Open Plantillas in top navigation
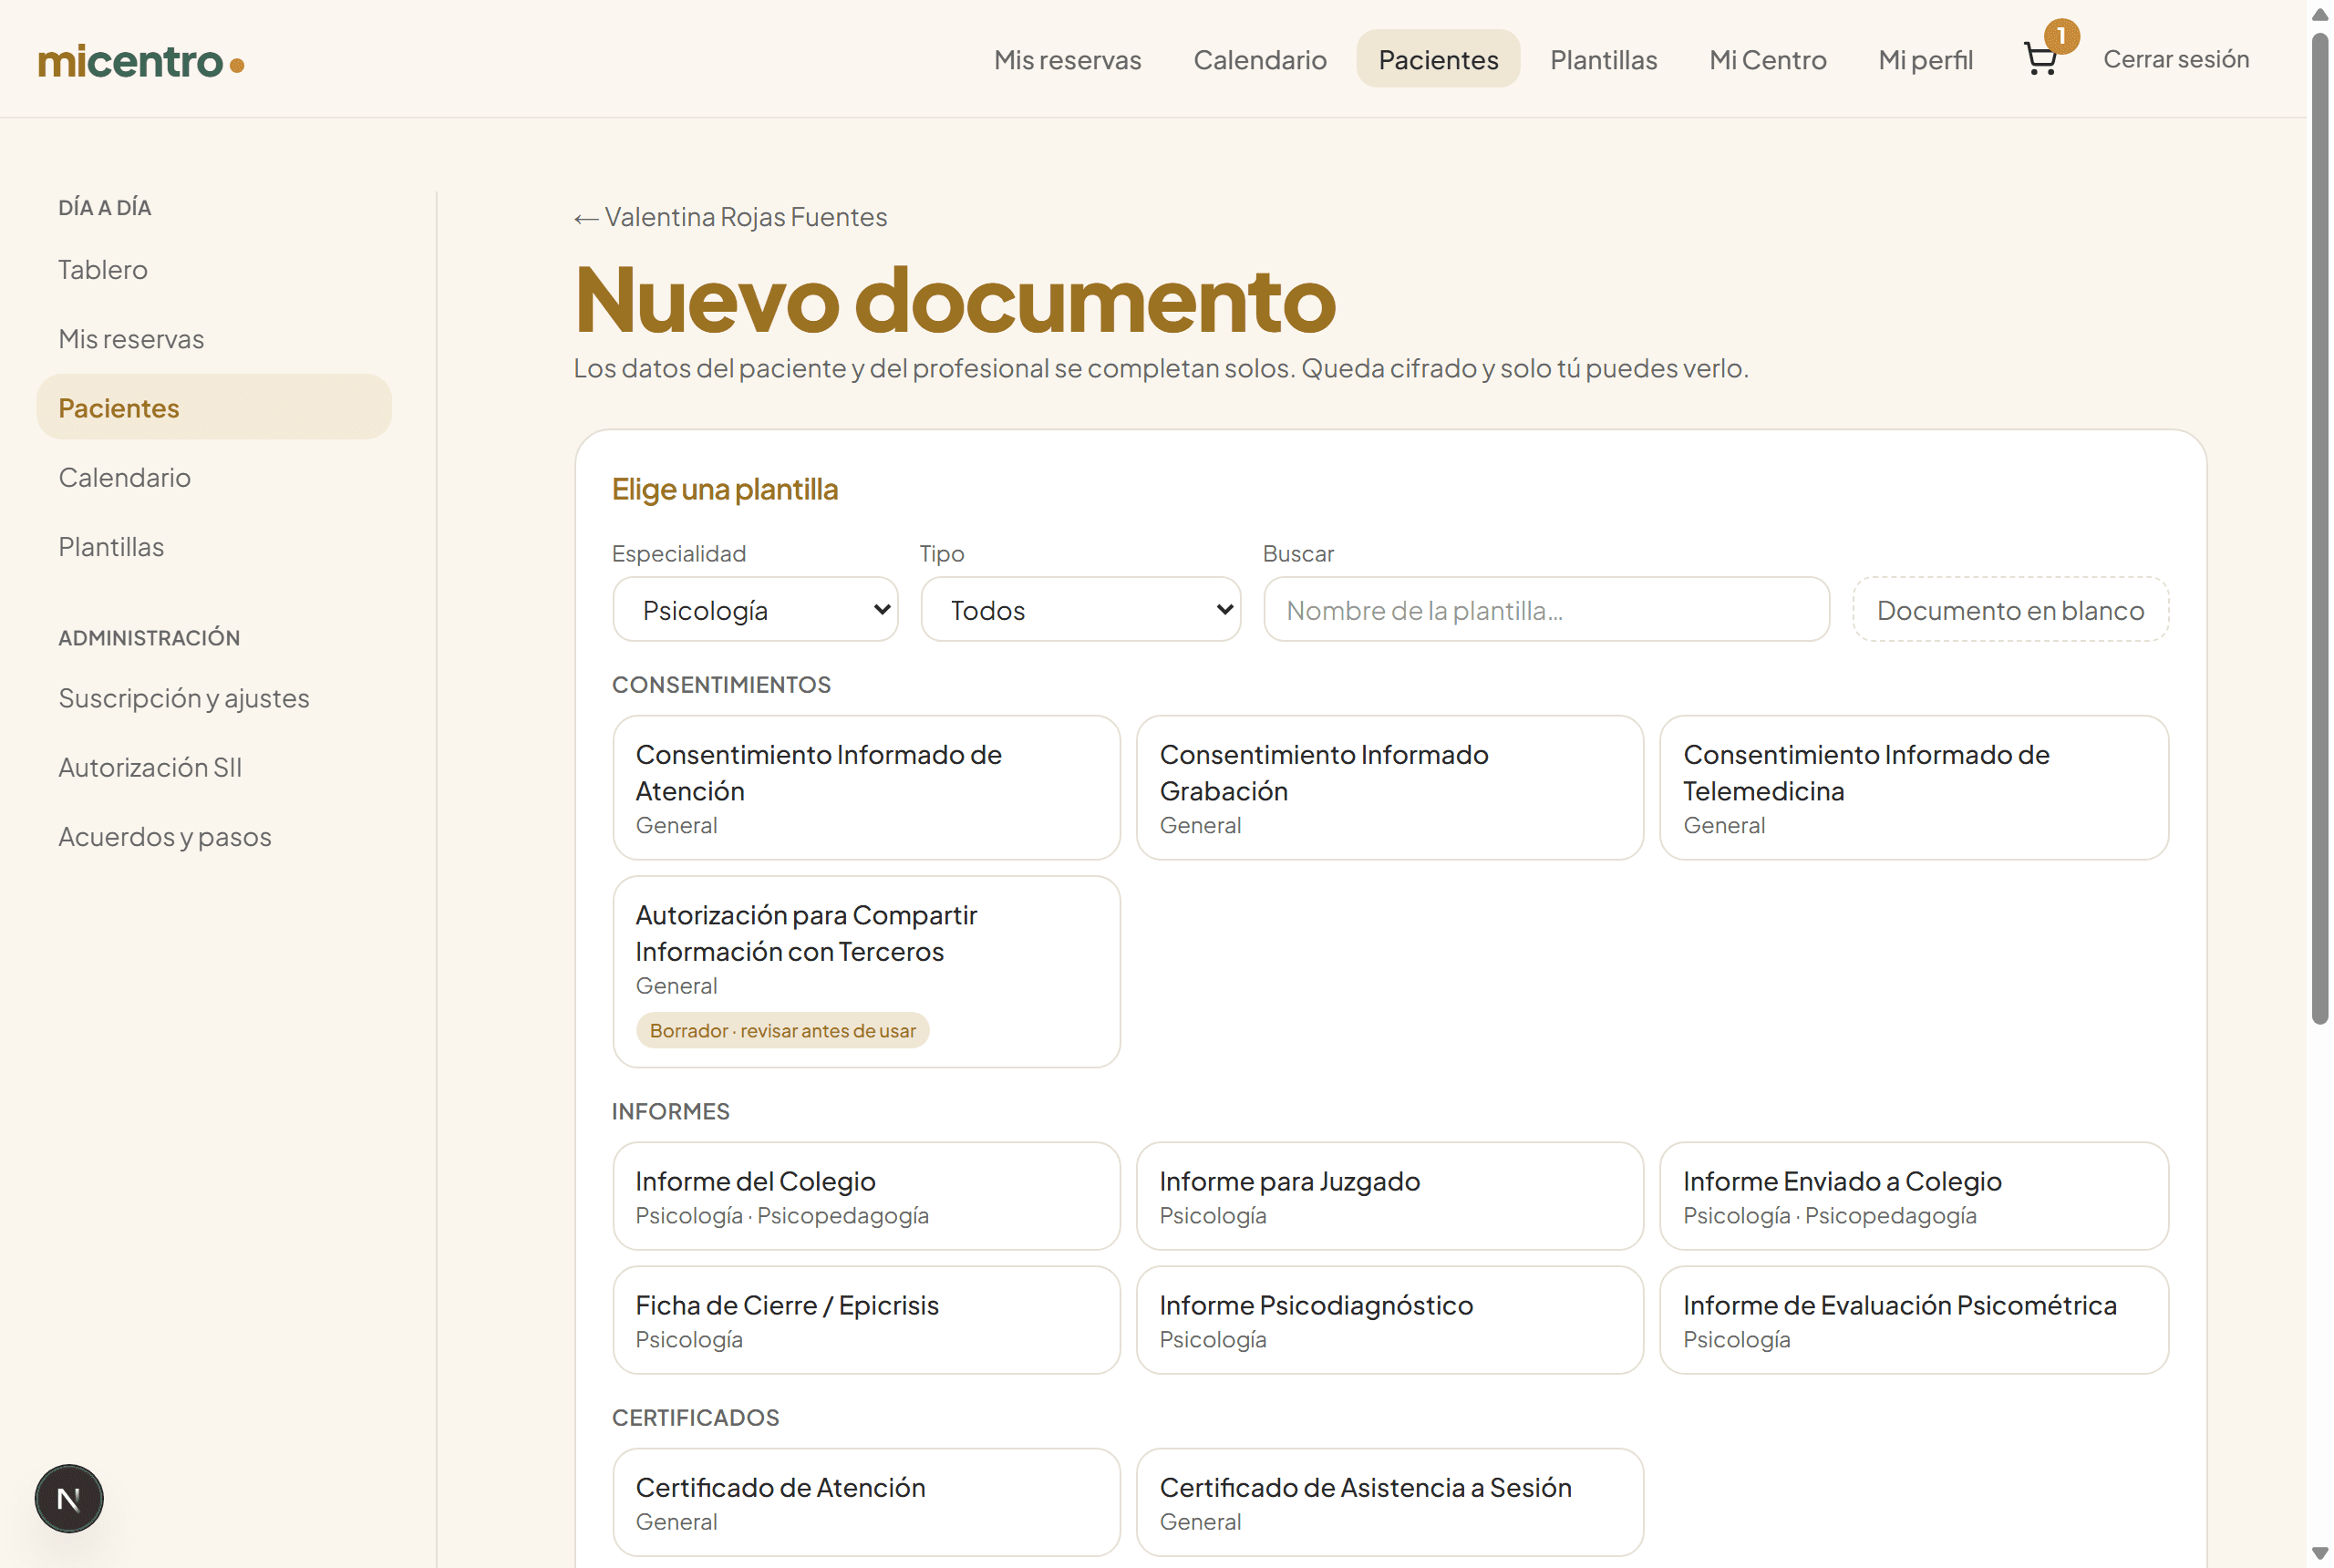This screenshot has width=2334, height=1568. [x=1603, y=59]
